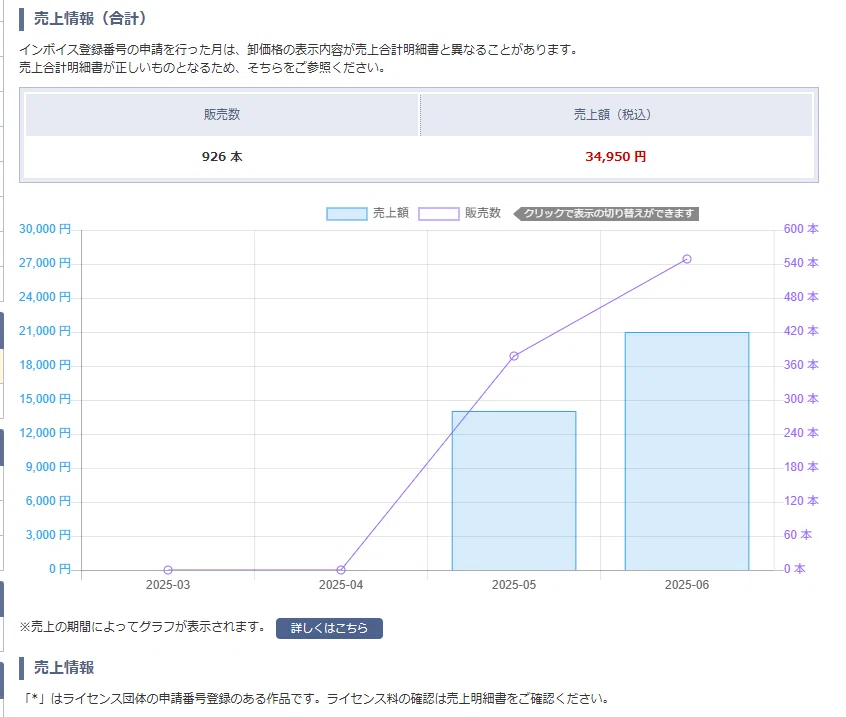Click the 2025-05 sales bar
Image resolution: width=846 pixels, height=717 pixels.
514,490
